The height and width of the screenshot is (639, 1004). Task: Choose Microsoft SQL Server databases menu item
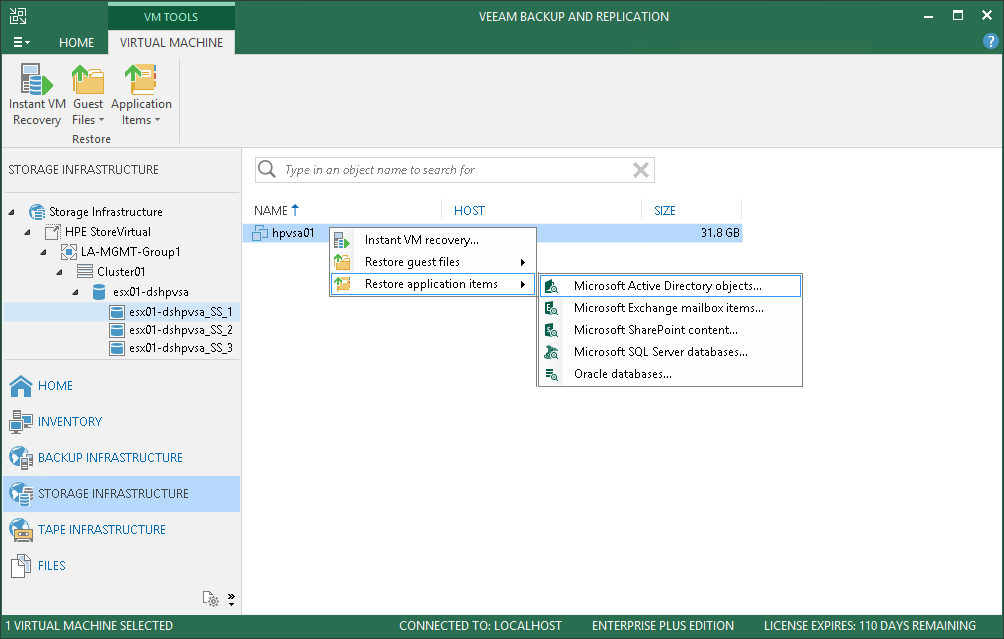pyautogui.click(x=660, y=352)
